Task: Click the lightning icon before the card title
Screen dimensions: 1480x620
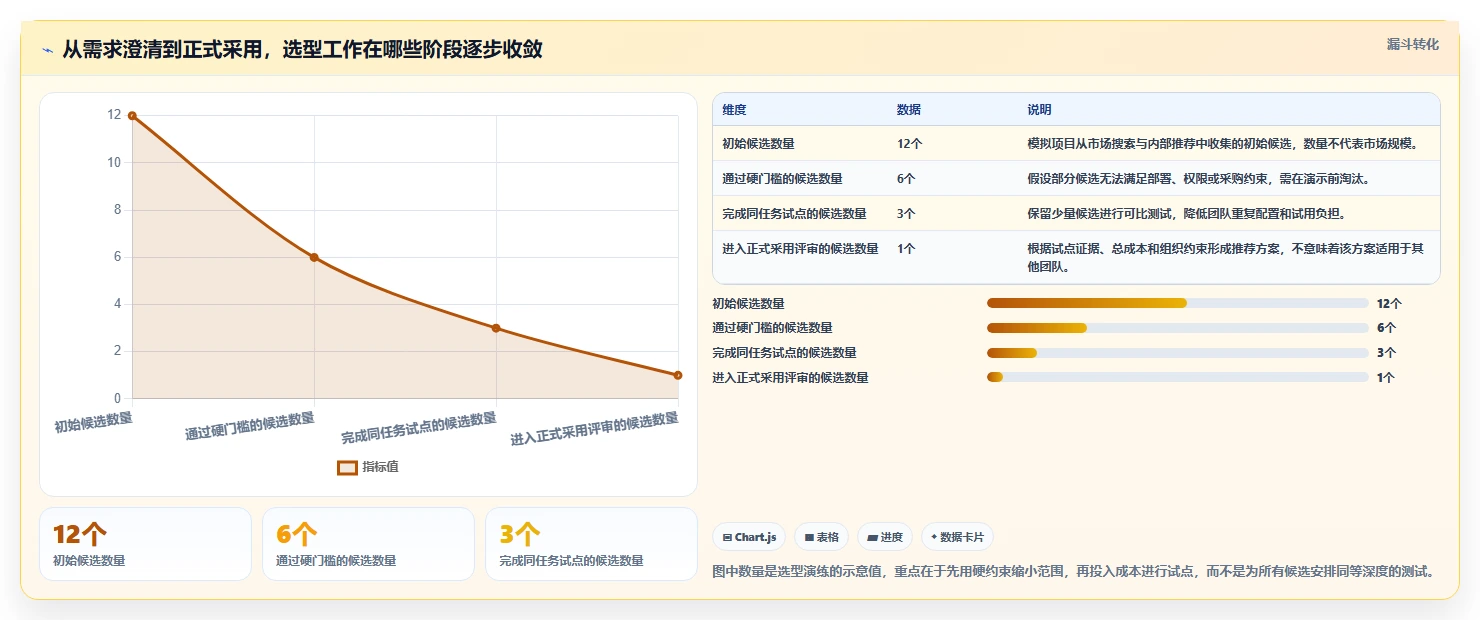Action: tap(47, 50)
